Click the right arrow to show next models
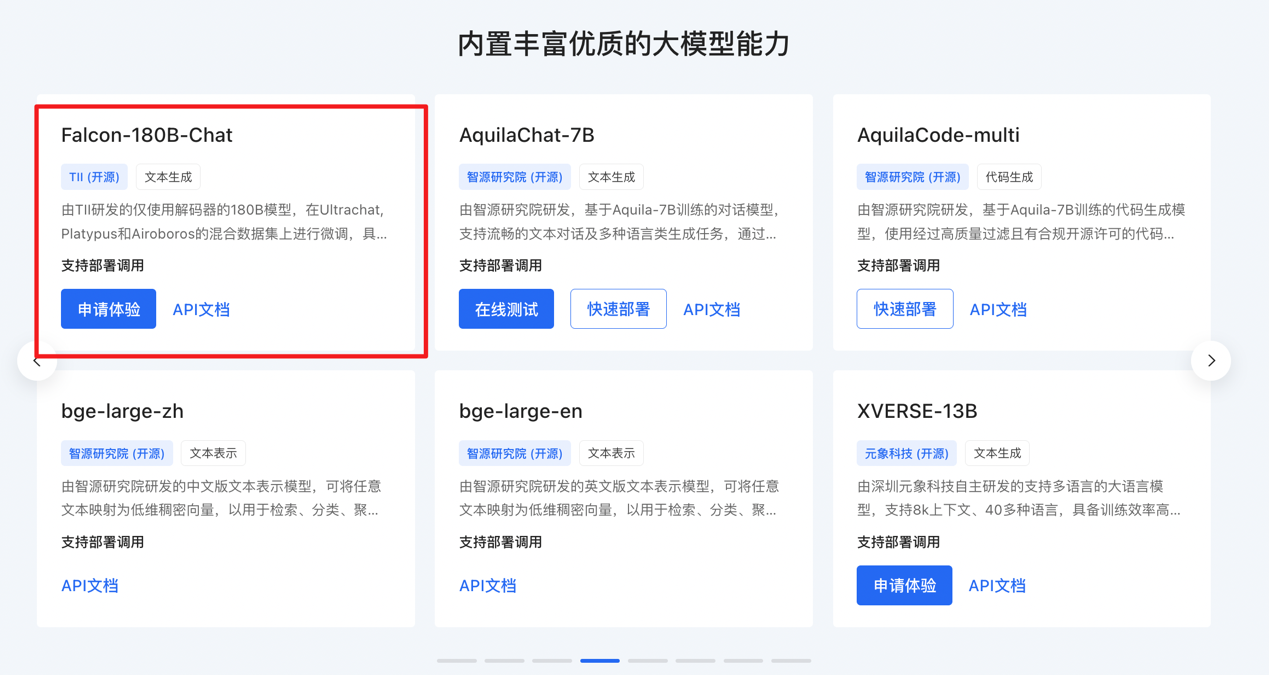 pyautogui.click(x=1210, y=361)
